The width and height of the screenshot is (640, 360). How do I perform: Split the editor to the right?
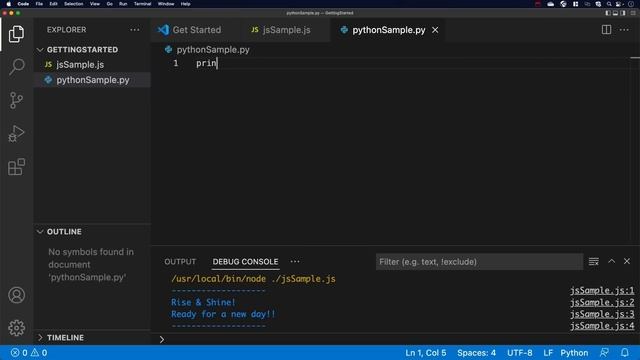pyautogui.click(x=607, y=30)
